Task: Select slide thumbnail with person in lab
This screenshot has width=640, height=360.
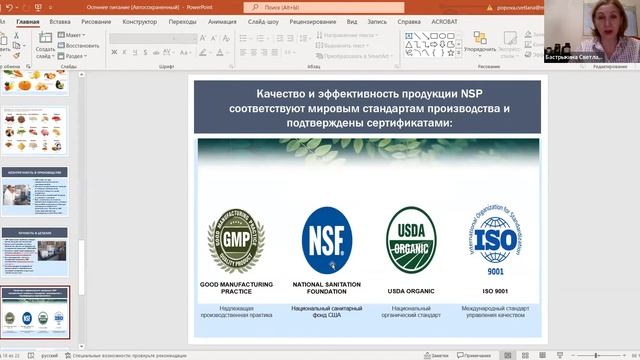Action: pos(34,191)
